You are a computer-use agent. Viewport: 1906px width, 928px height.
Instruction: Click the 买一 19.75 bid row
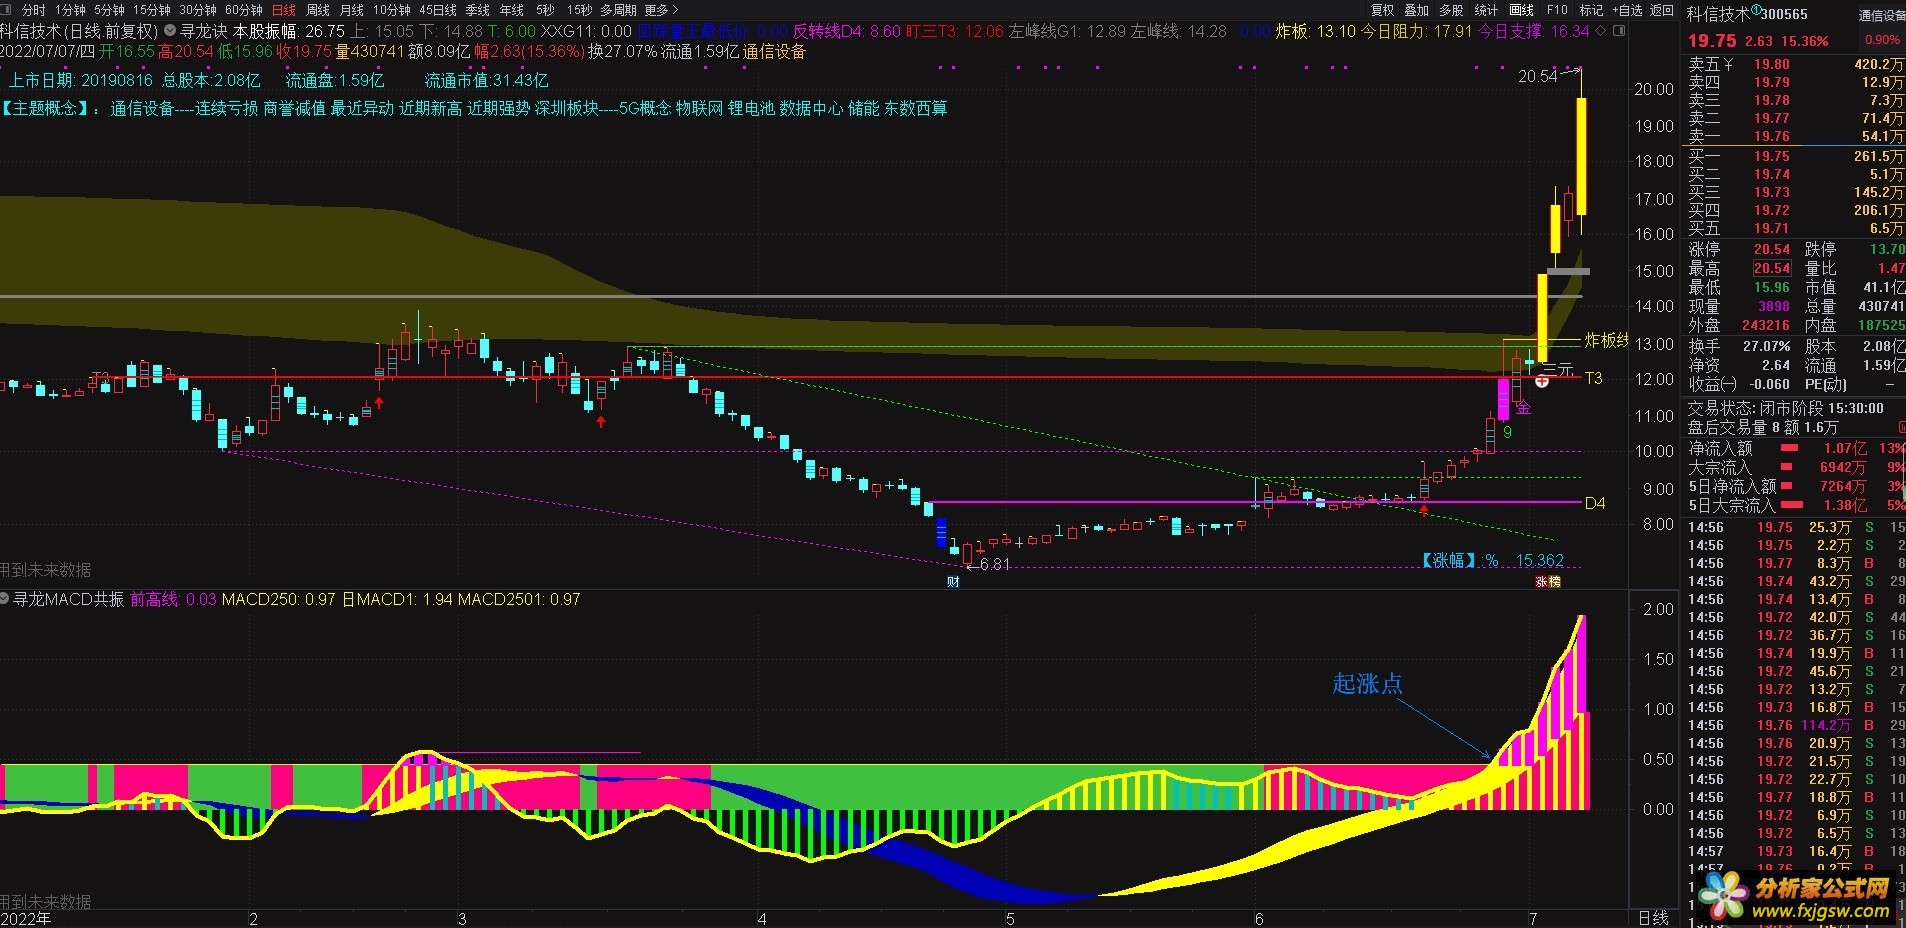point(1796,156)
